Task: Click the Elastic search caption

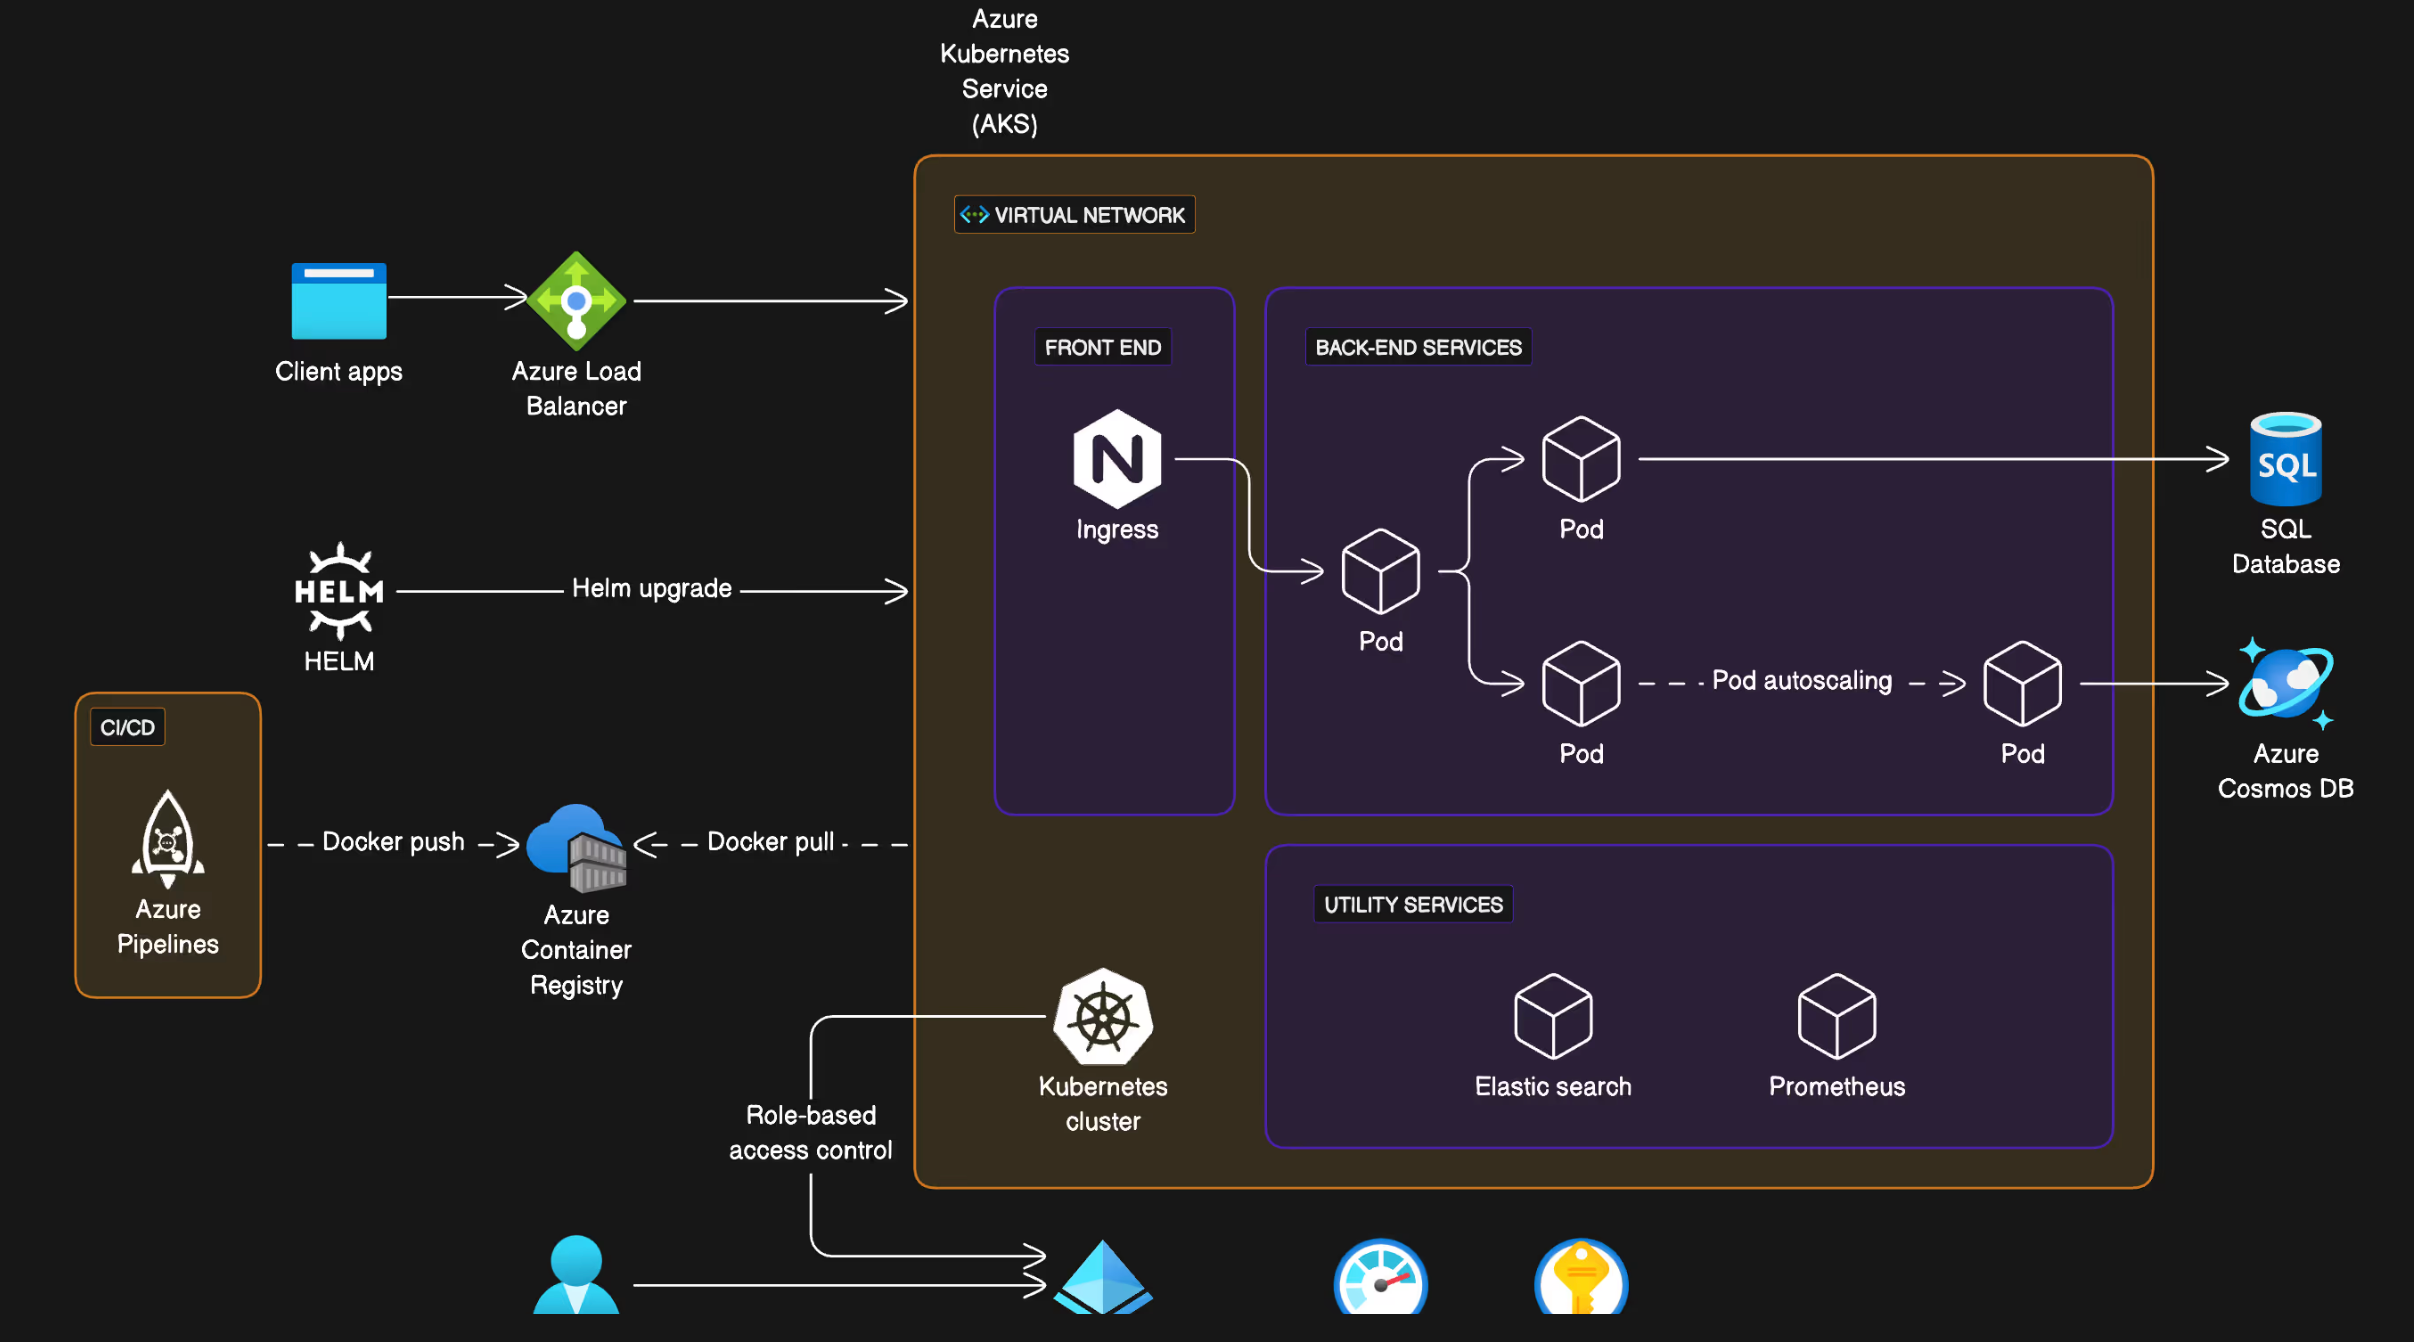Action: [1553, 1086]
